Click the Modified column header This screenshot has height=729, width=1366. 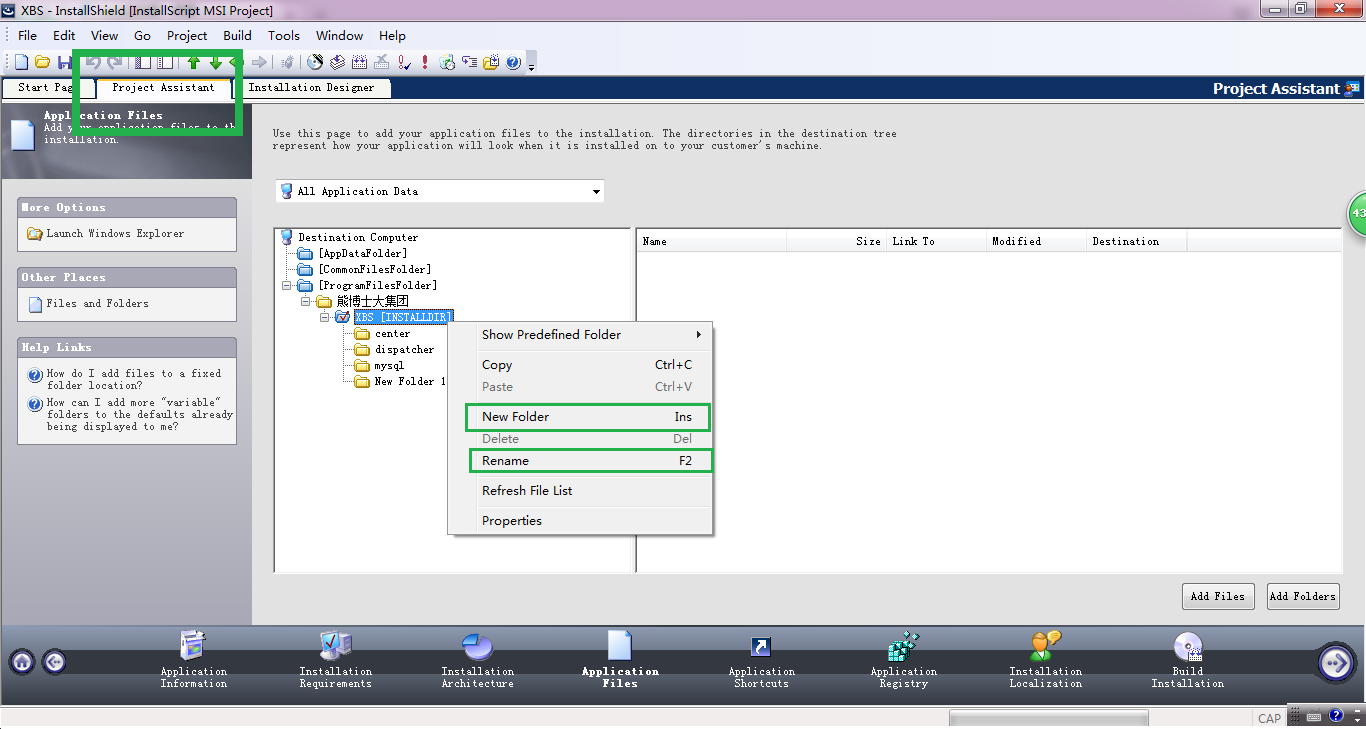[x=1036, y=241]
